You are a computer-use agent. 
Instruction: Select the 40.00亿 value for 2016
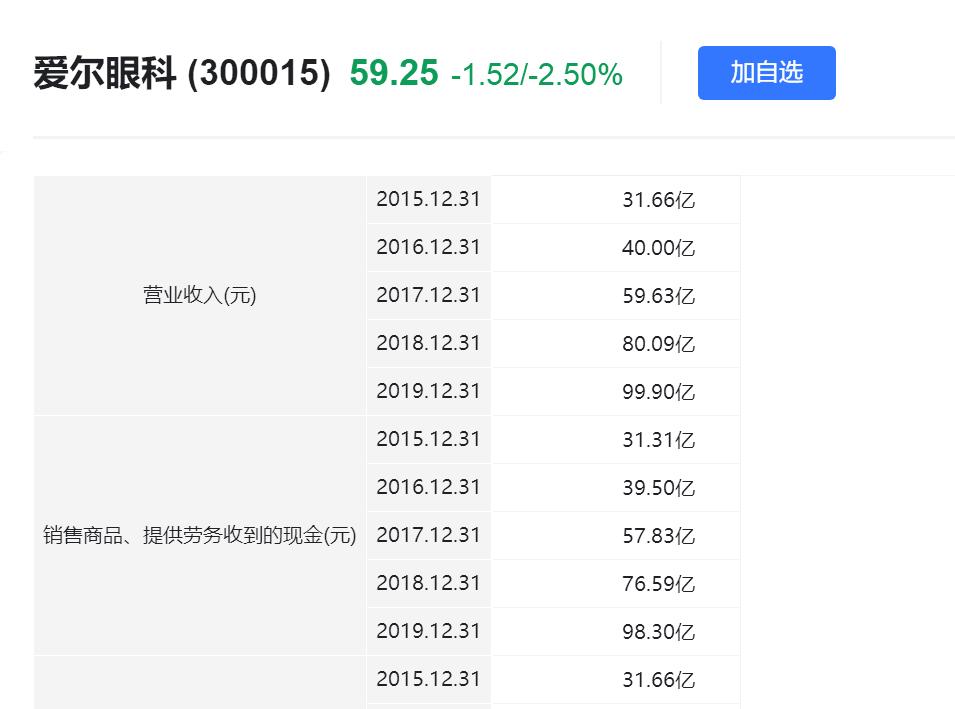click(659, 247)
